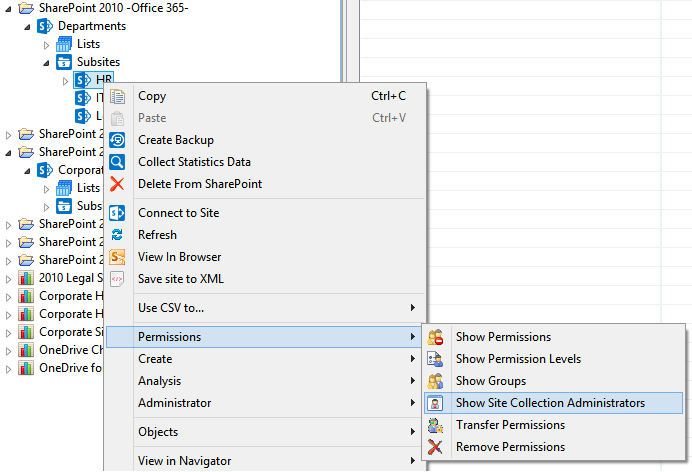This screenshot has width=692, height=472.
Task: Click the Show Permission Levels icon
Action: coord(435,359)
